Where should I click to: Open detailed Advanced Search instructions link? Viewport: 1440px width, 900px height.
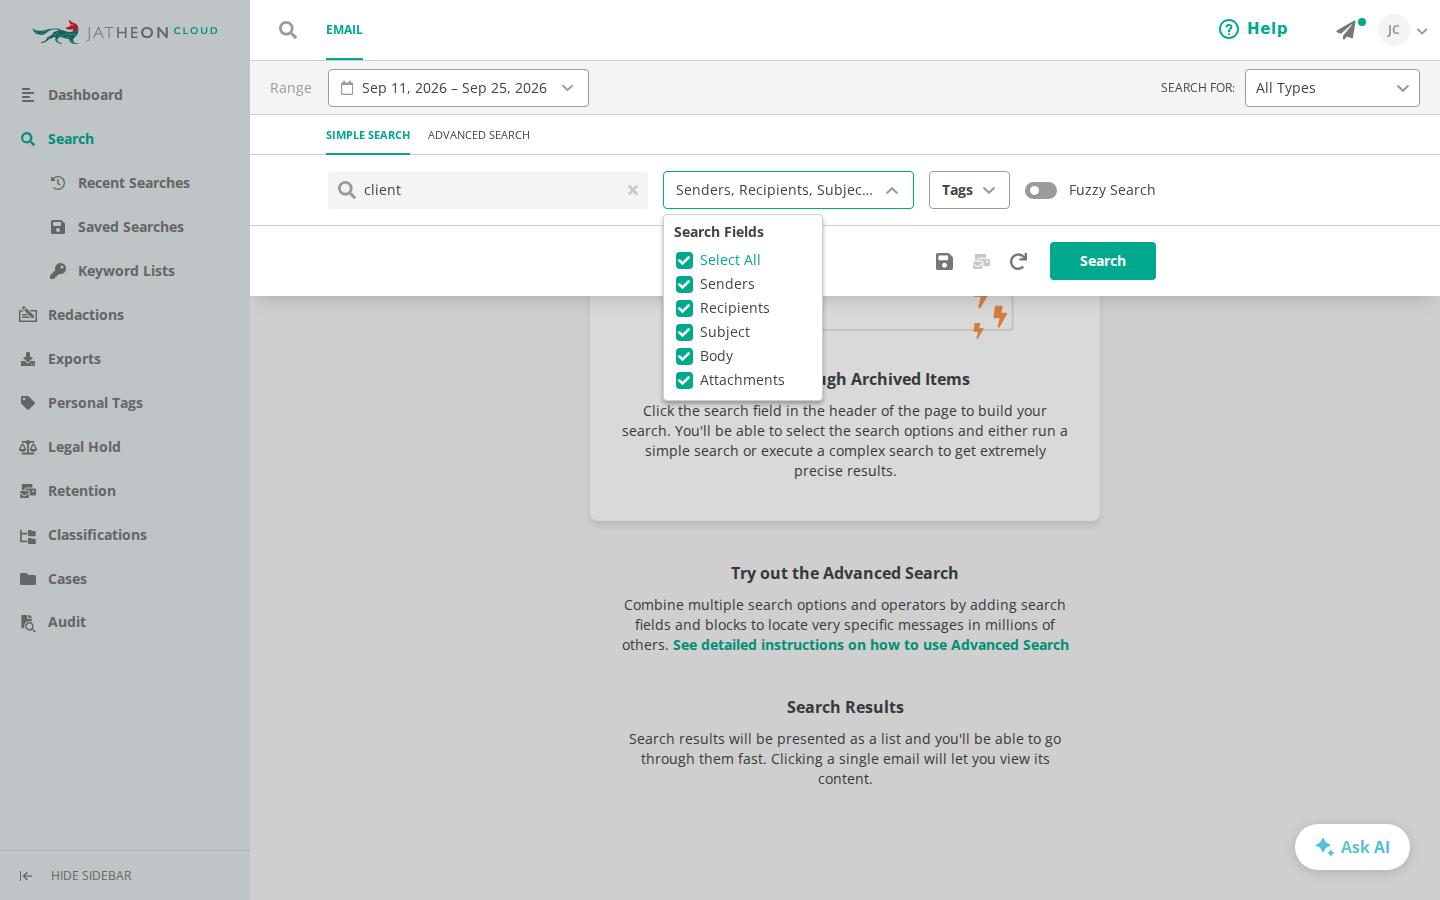871,645
